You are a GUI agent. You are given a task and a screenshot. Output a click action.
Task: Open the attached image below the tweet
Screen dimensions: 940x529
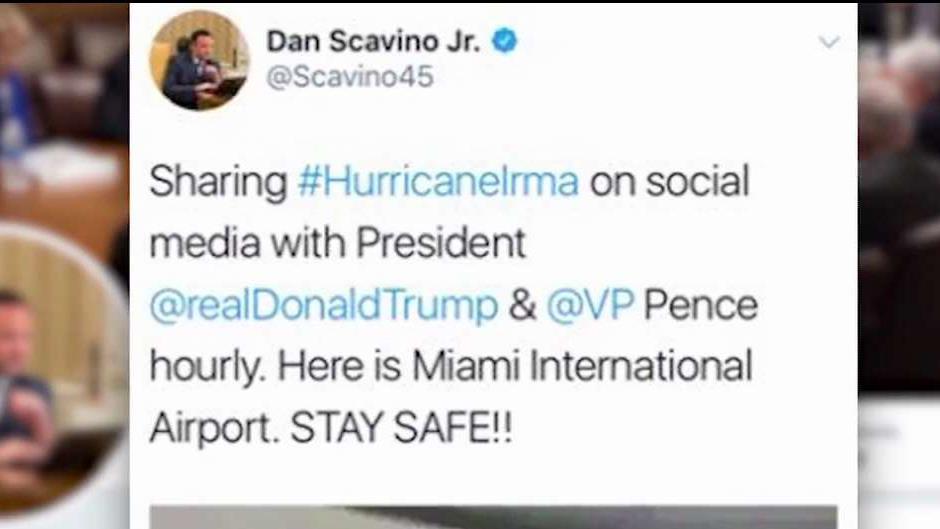[493, 517]
